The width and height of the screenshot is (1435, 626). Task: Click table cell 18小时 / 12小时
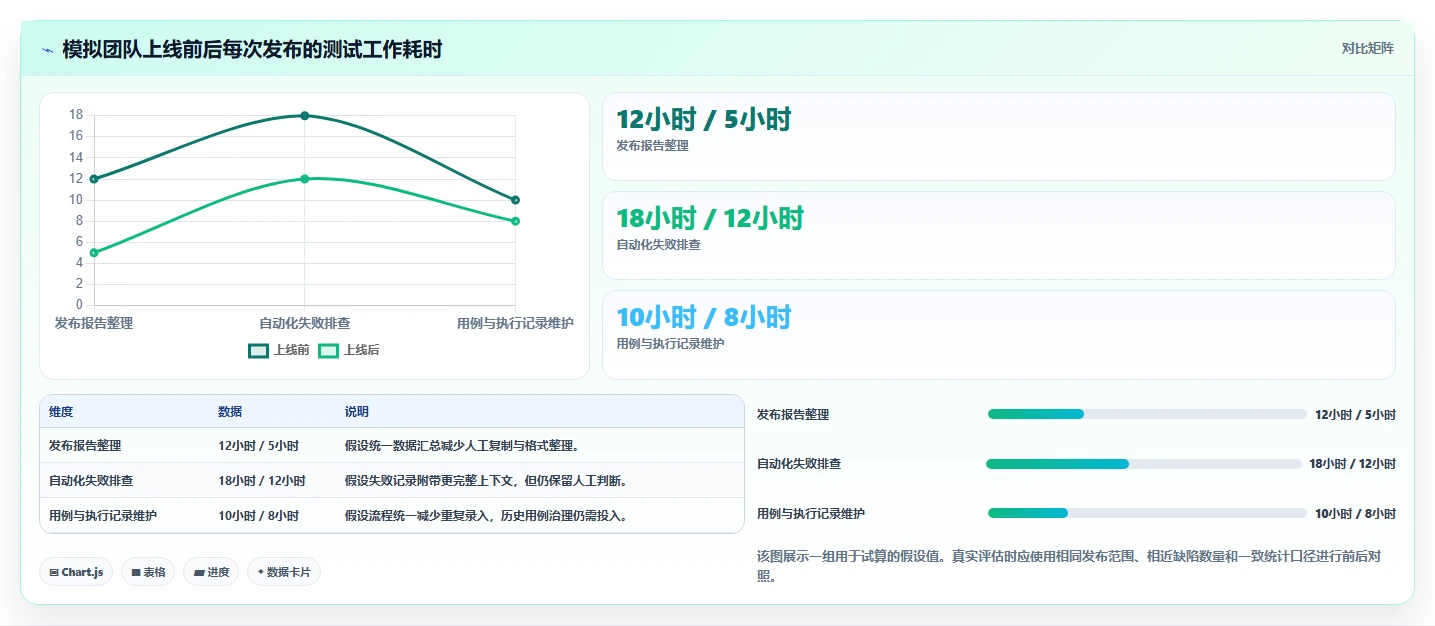[x=262, y=481]
